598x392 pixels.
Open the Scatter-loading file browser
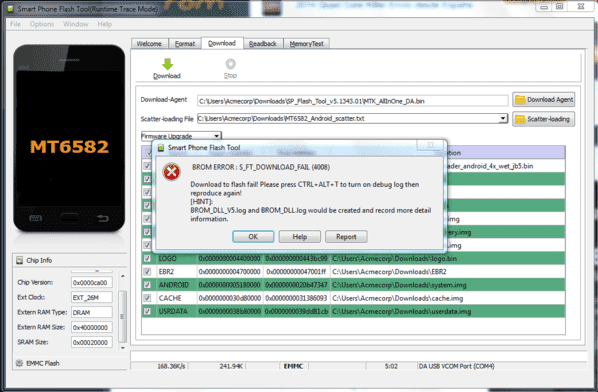pos(544,119)
